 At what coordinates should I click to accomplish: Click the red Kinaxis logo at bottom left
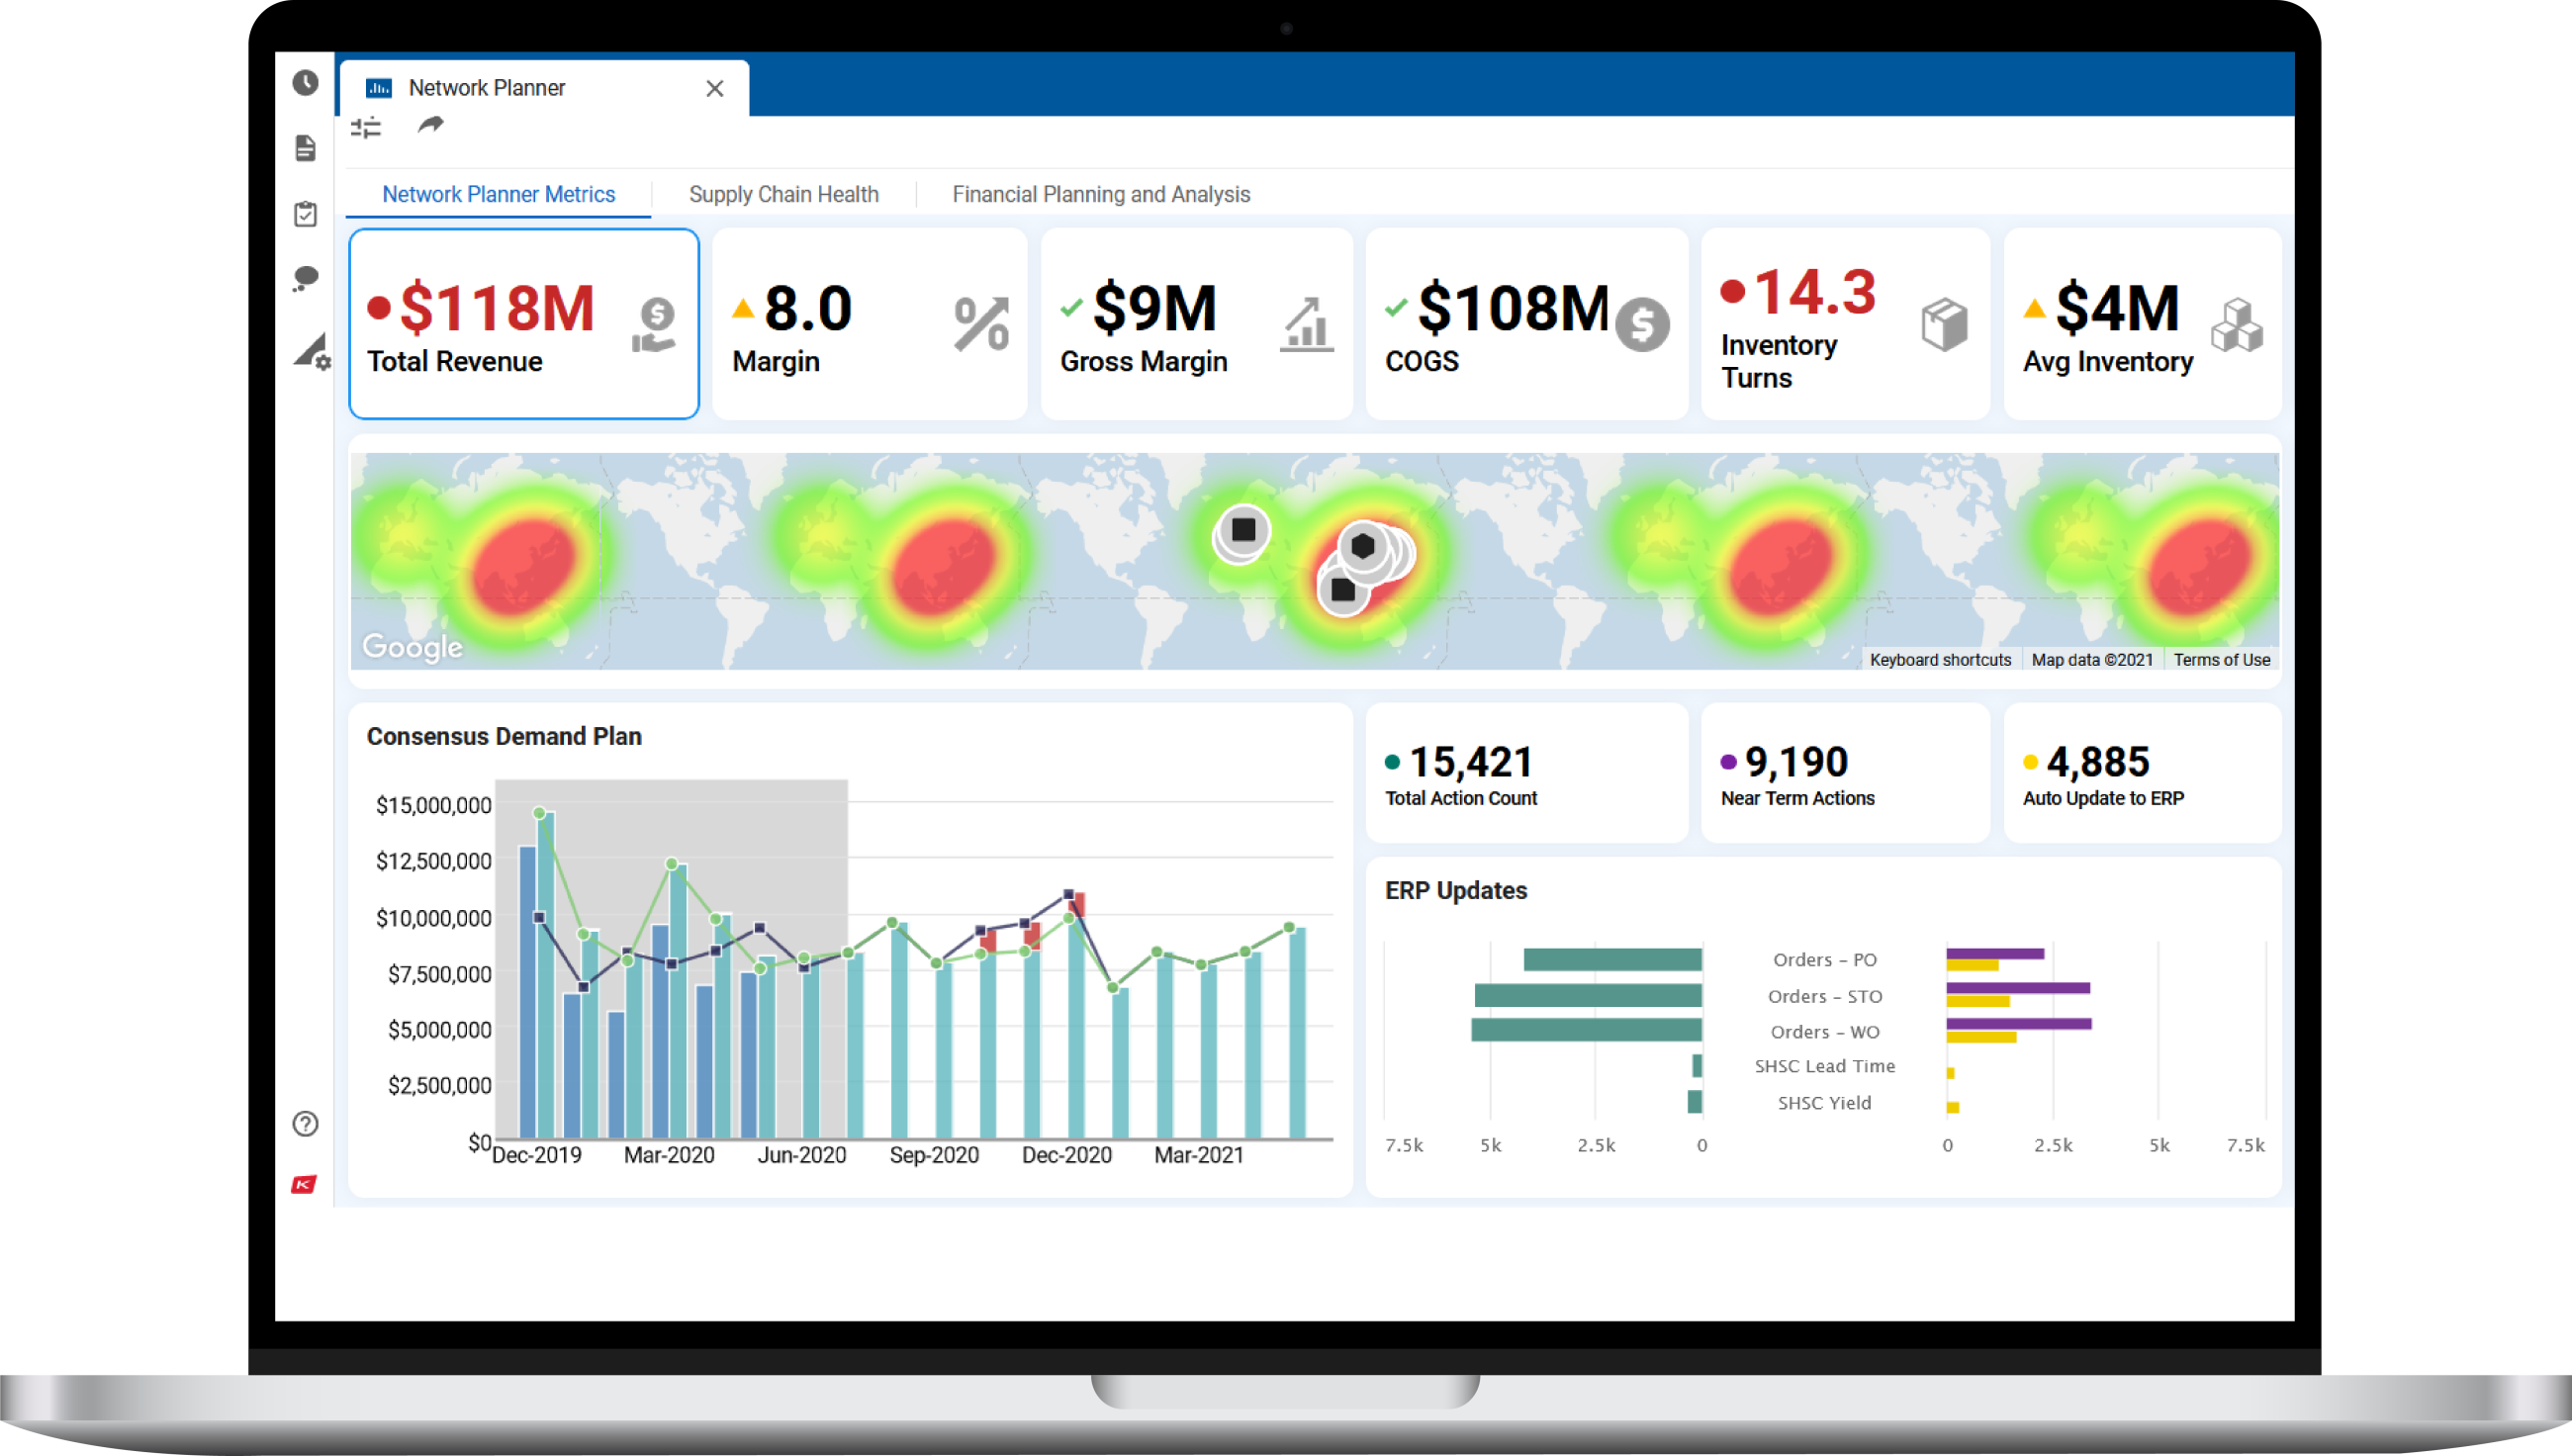[x=304, y=1185]
